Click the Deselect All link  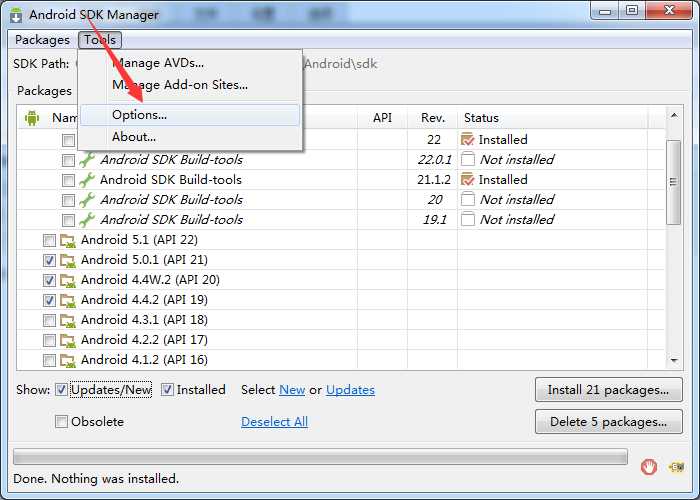pyautogui.click(x=275, y=422)
